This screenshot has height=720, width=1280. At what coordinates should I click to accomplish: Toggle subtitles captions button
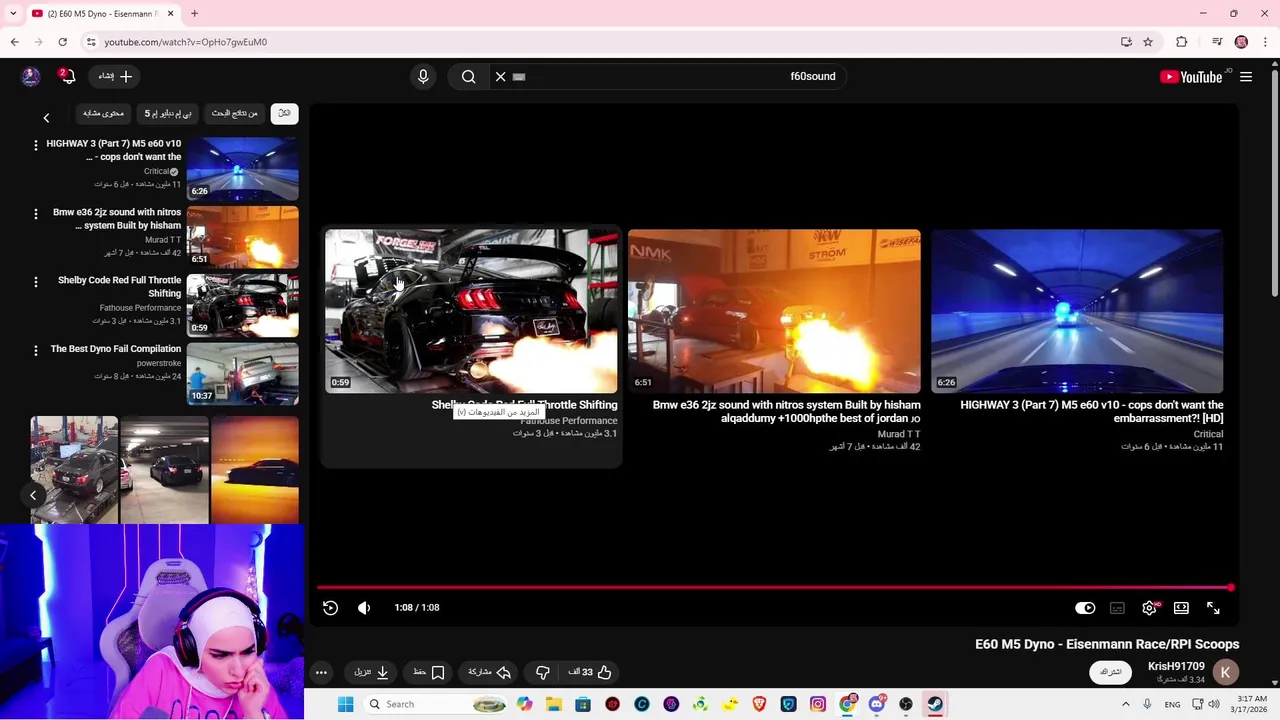(x=1117, y=608)
